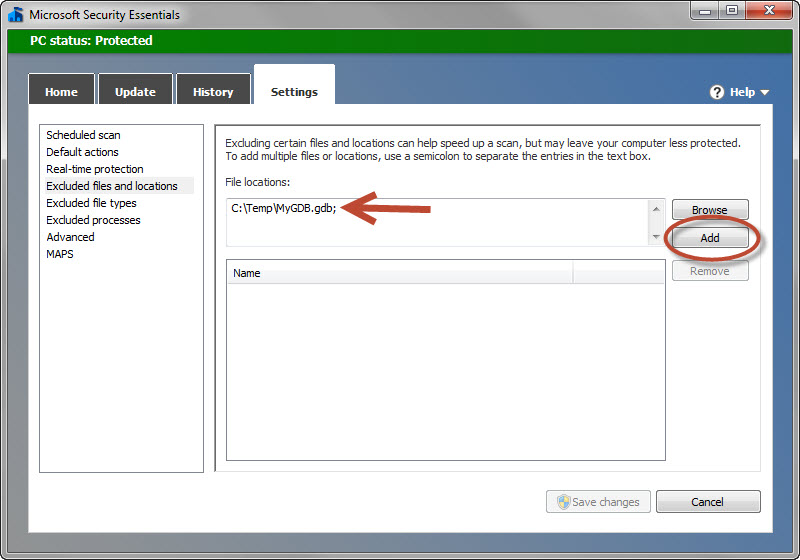The width and height of the screenshot is (800, 560).
Task: Choose Real-time protection settings
Action: [x=95, y=169]
